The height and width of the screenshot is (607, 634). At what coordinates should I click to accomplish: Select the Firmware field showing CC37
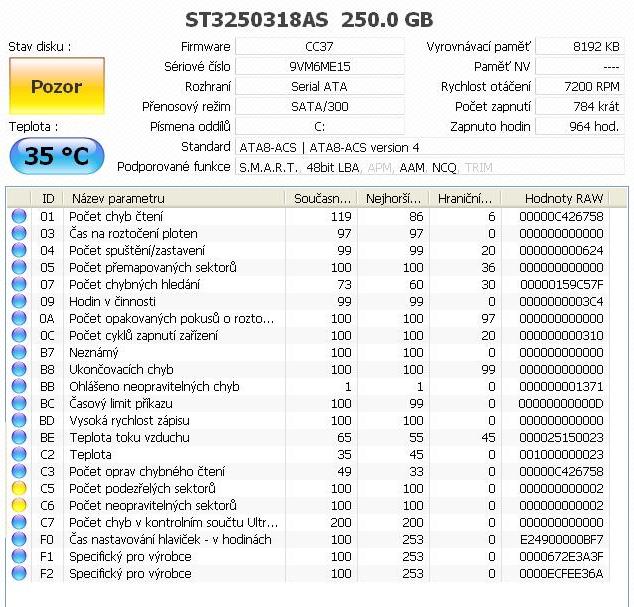[x=319, y=47]
